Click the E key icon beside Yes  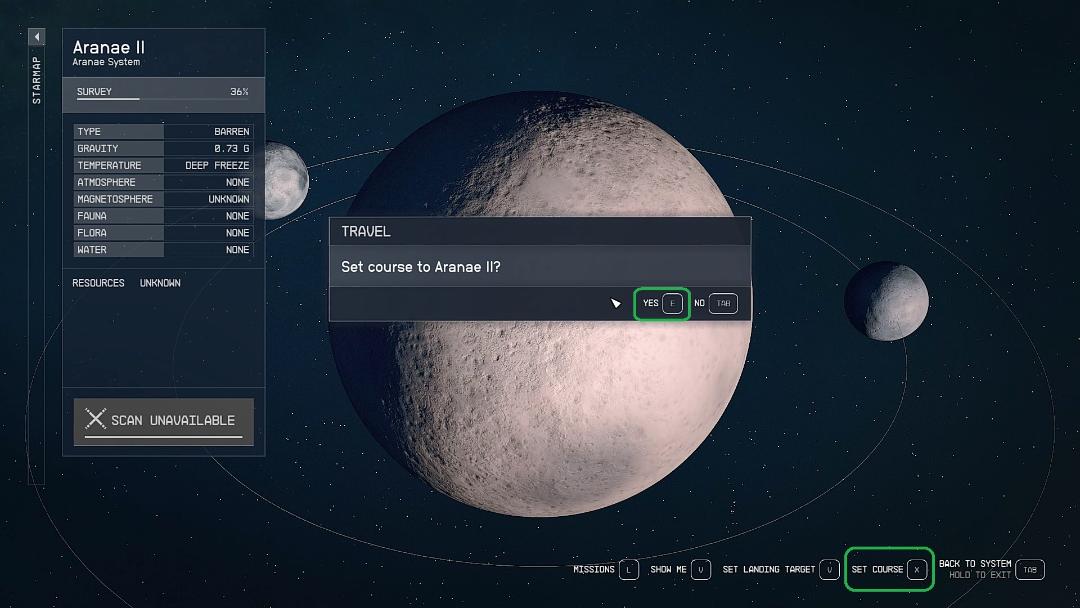[672, 304]
